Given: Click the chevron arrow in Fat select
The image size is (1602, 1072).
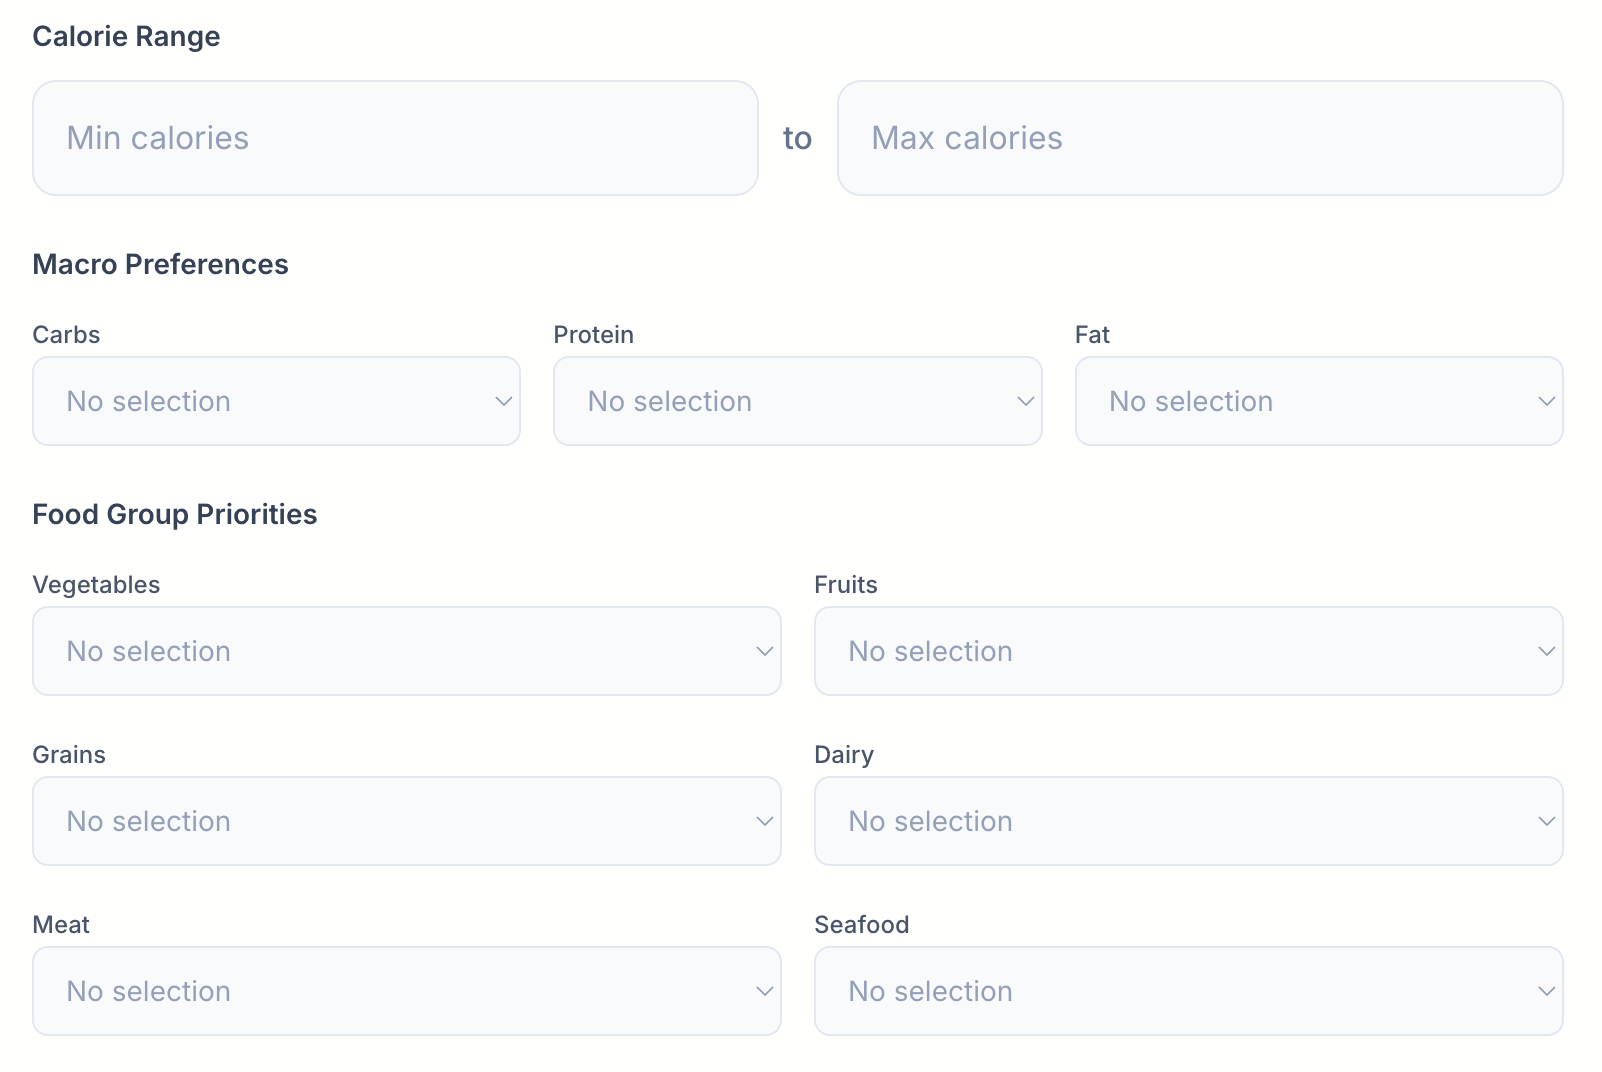Looking at the screenshot, I should (x=1546, y=401).
